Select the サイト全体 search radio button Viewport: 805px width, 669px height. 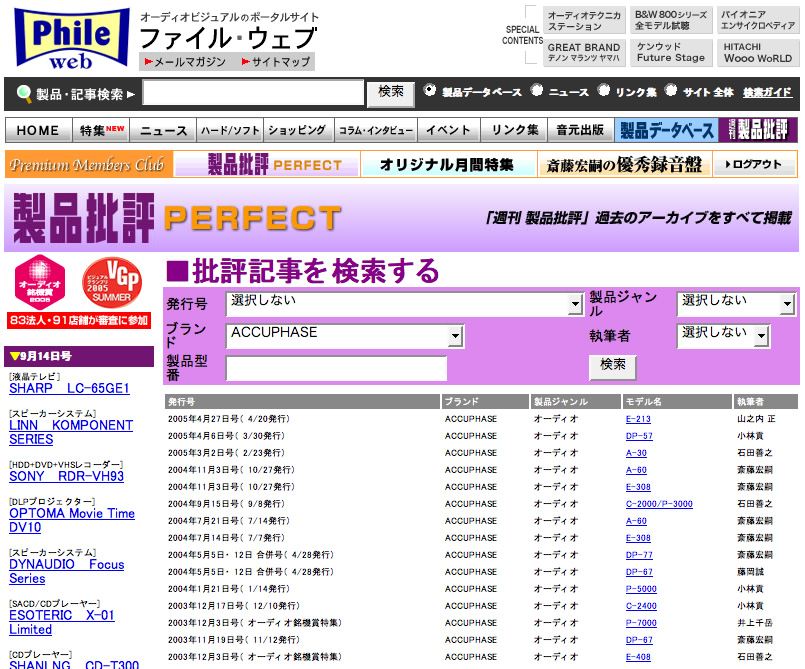pos(670,90)
